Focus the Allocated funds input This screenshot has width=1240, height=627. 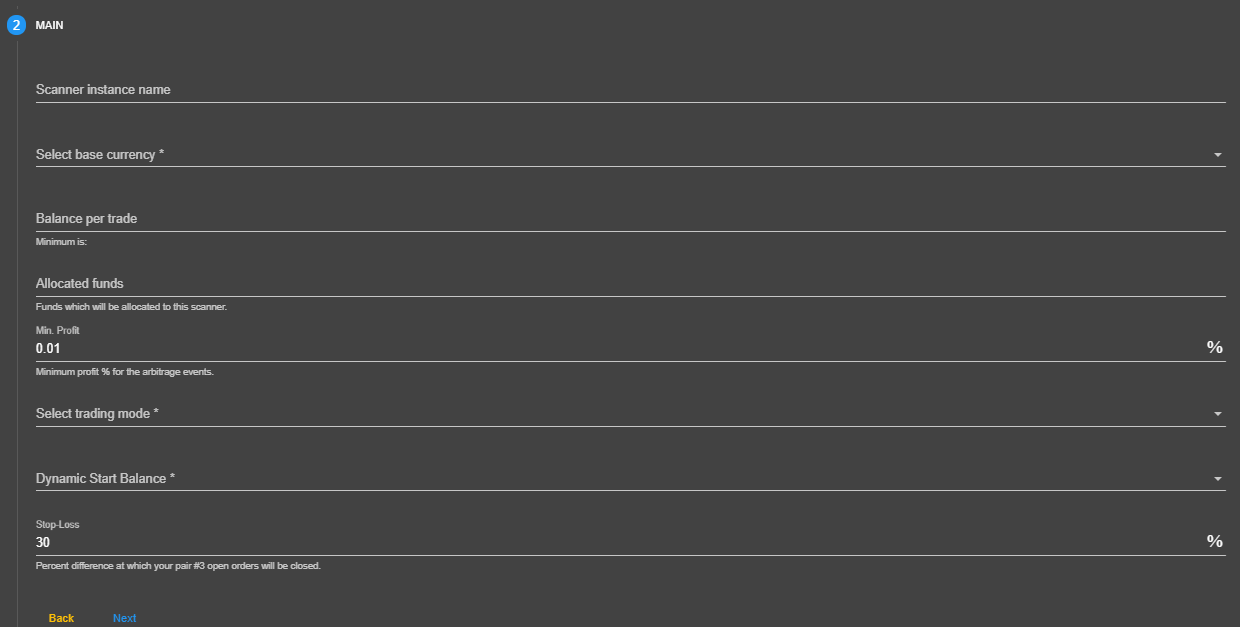click(630, 283)
